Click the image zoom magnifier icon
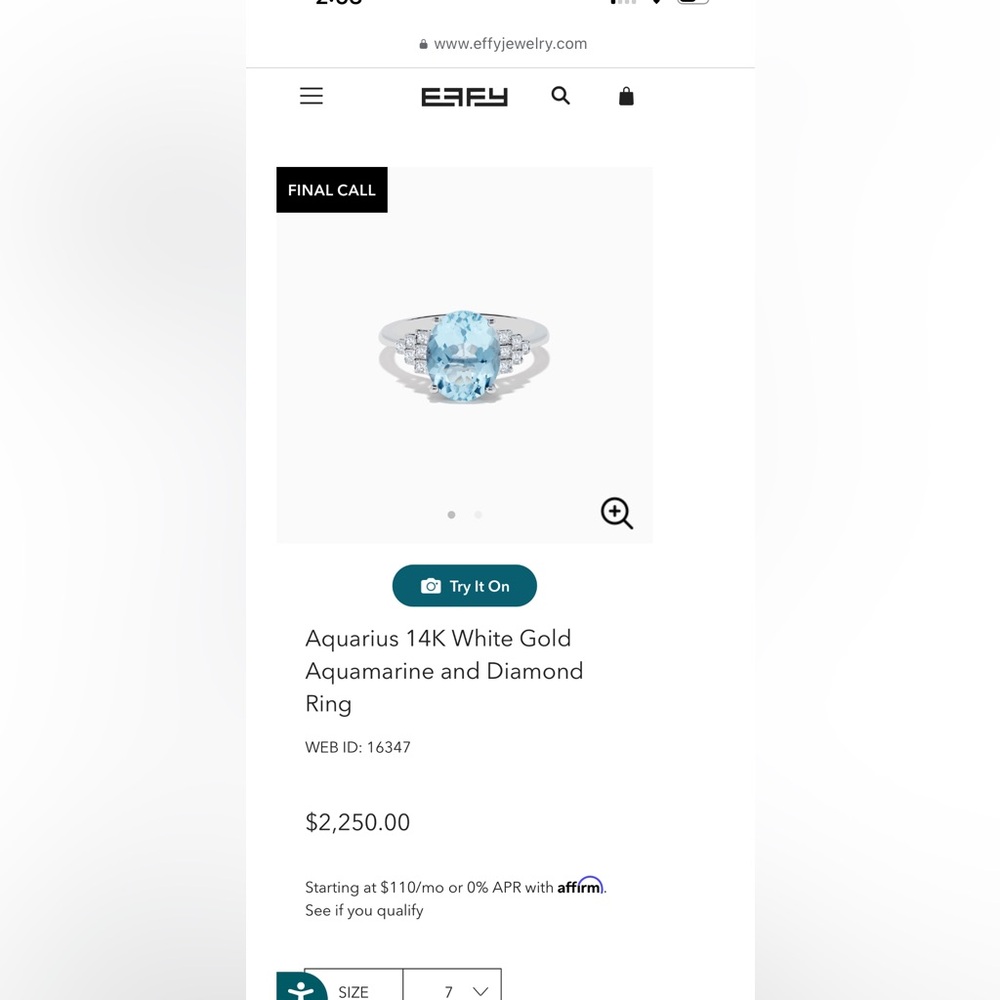Image resolution: width=1000 pixels, height=1000 pixels. [616, 513]
